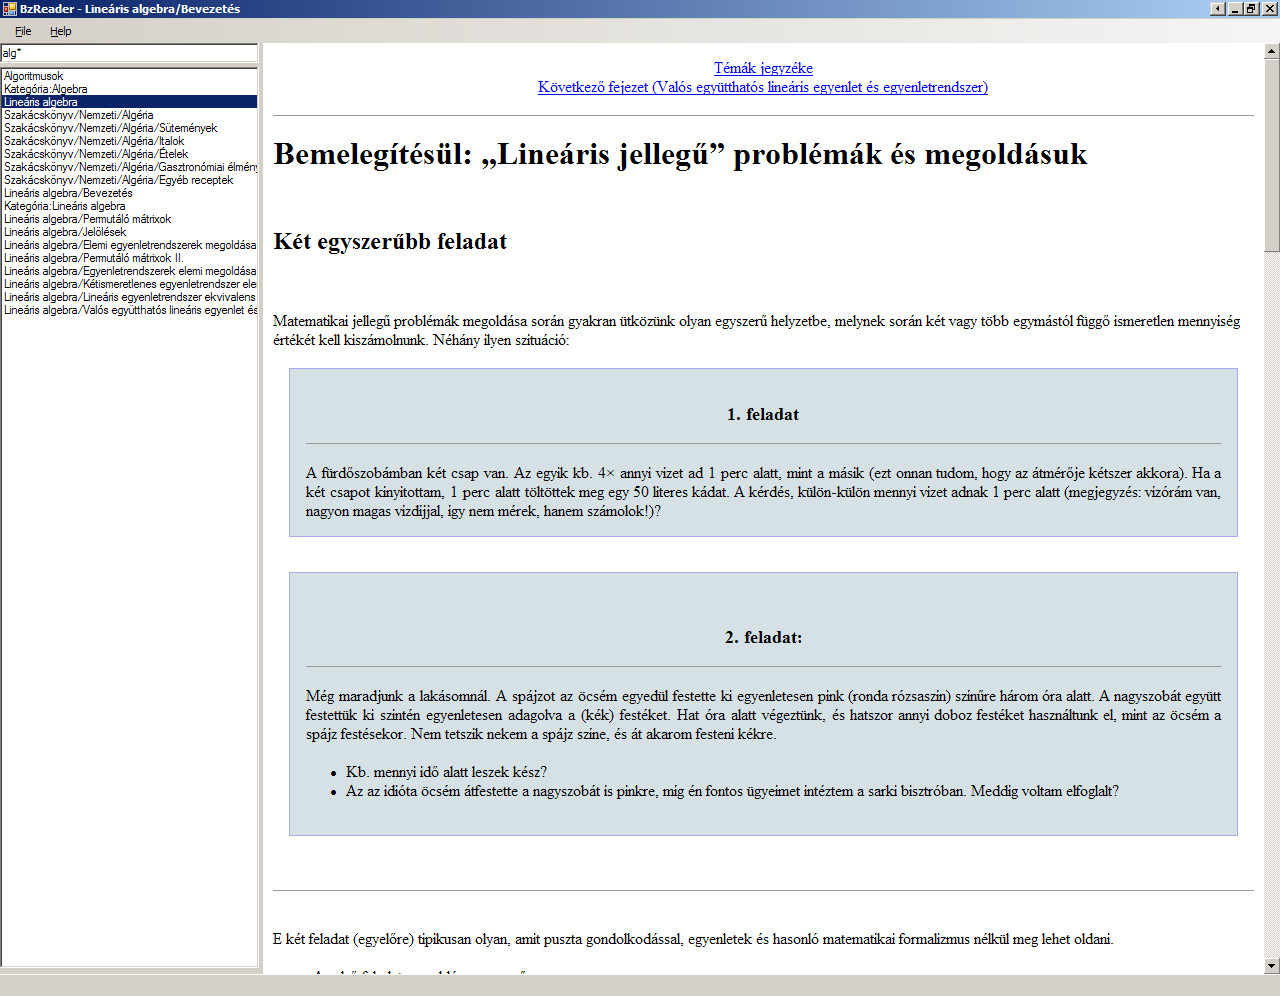Open the Help menu
The height and width of the screenshot is (996, 1280).
point(61,31)
